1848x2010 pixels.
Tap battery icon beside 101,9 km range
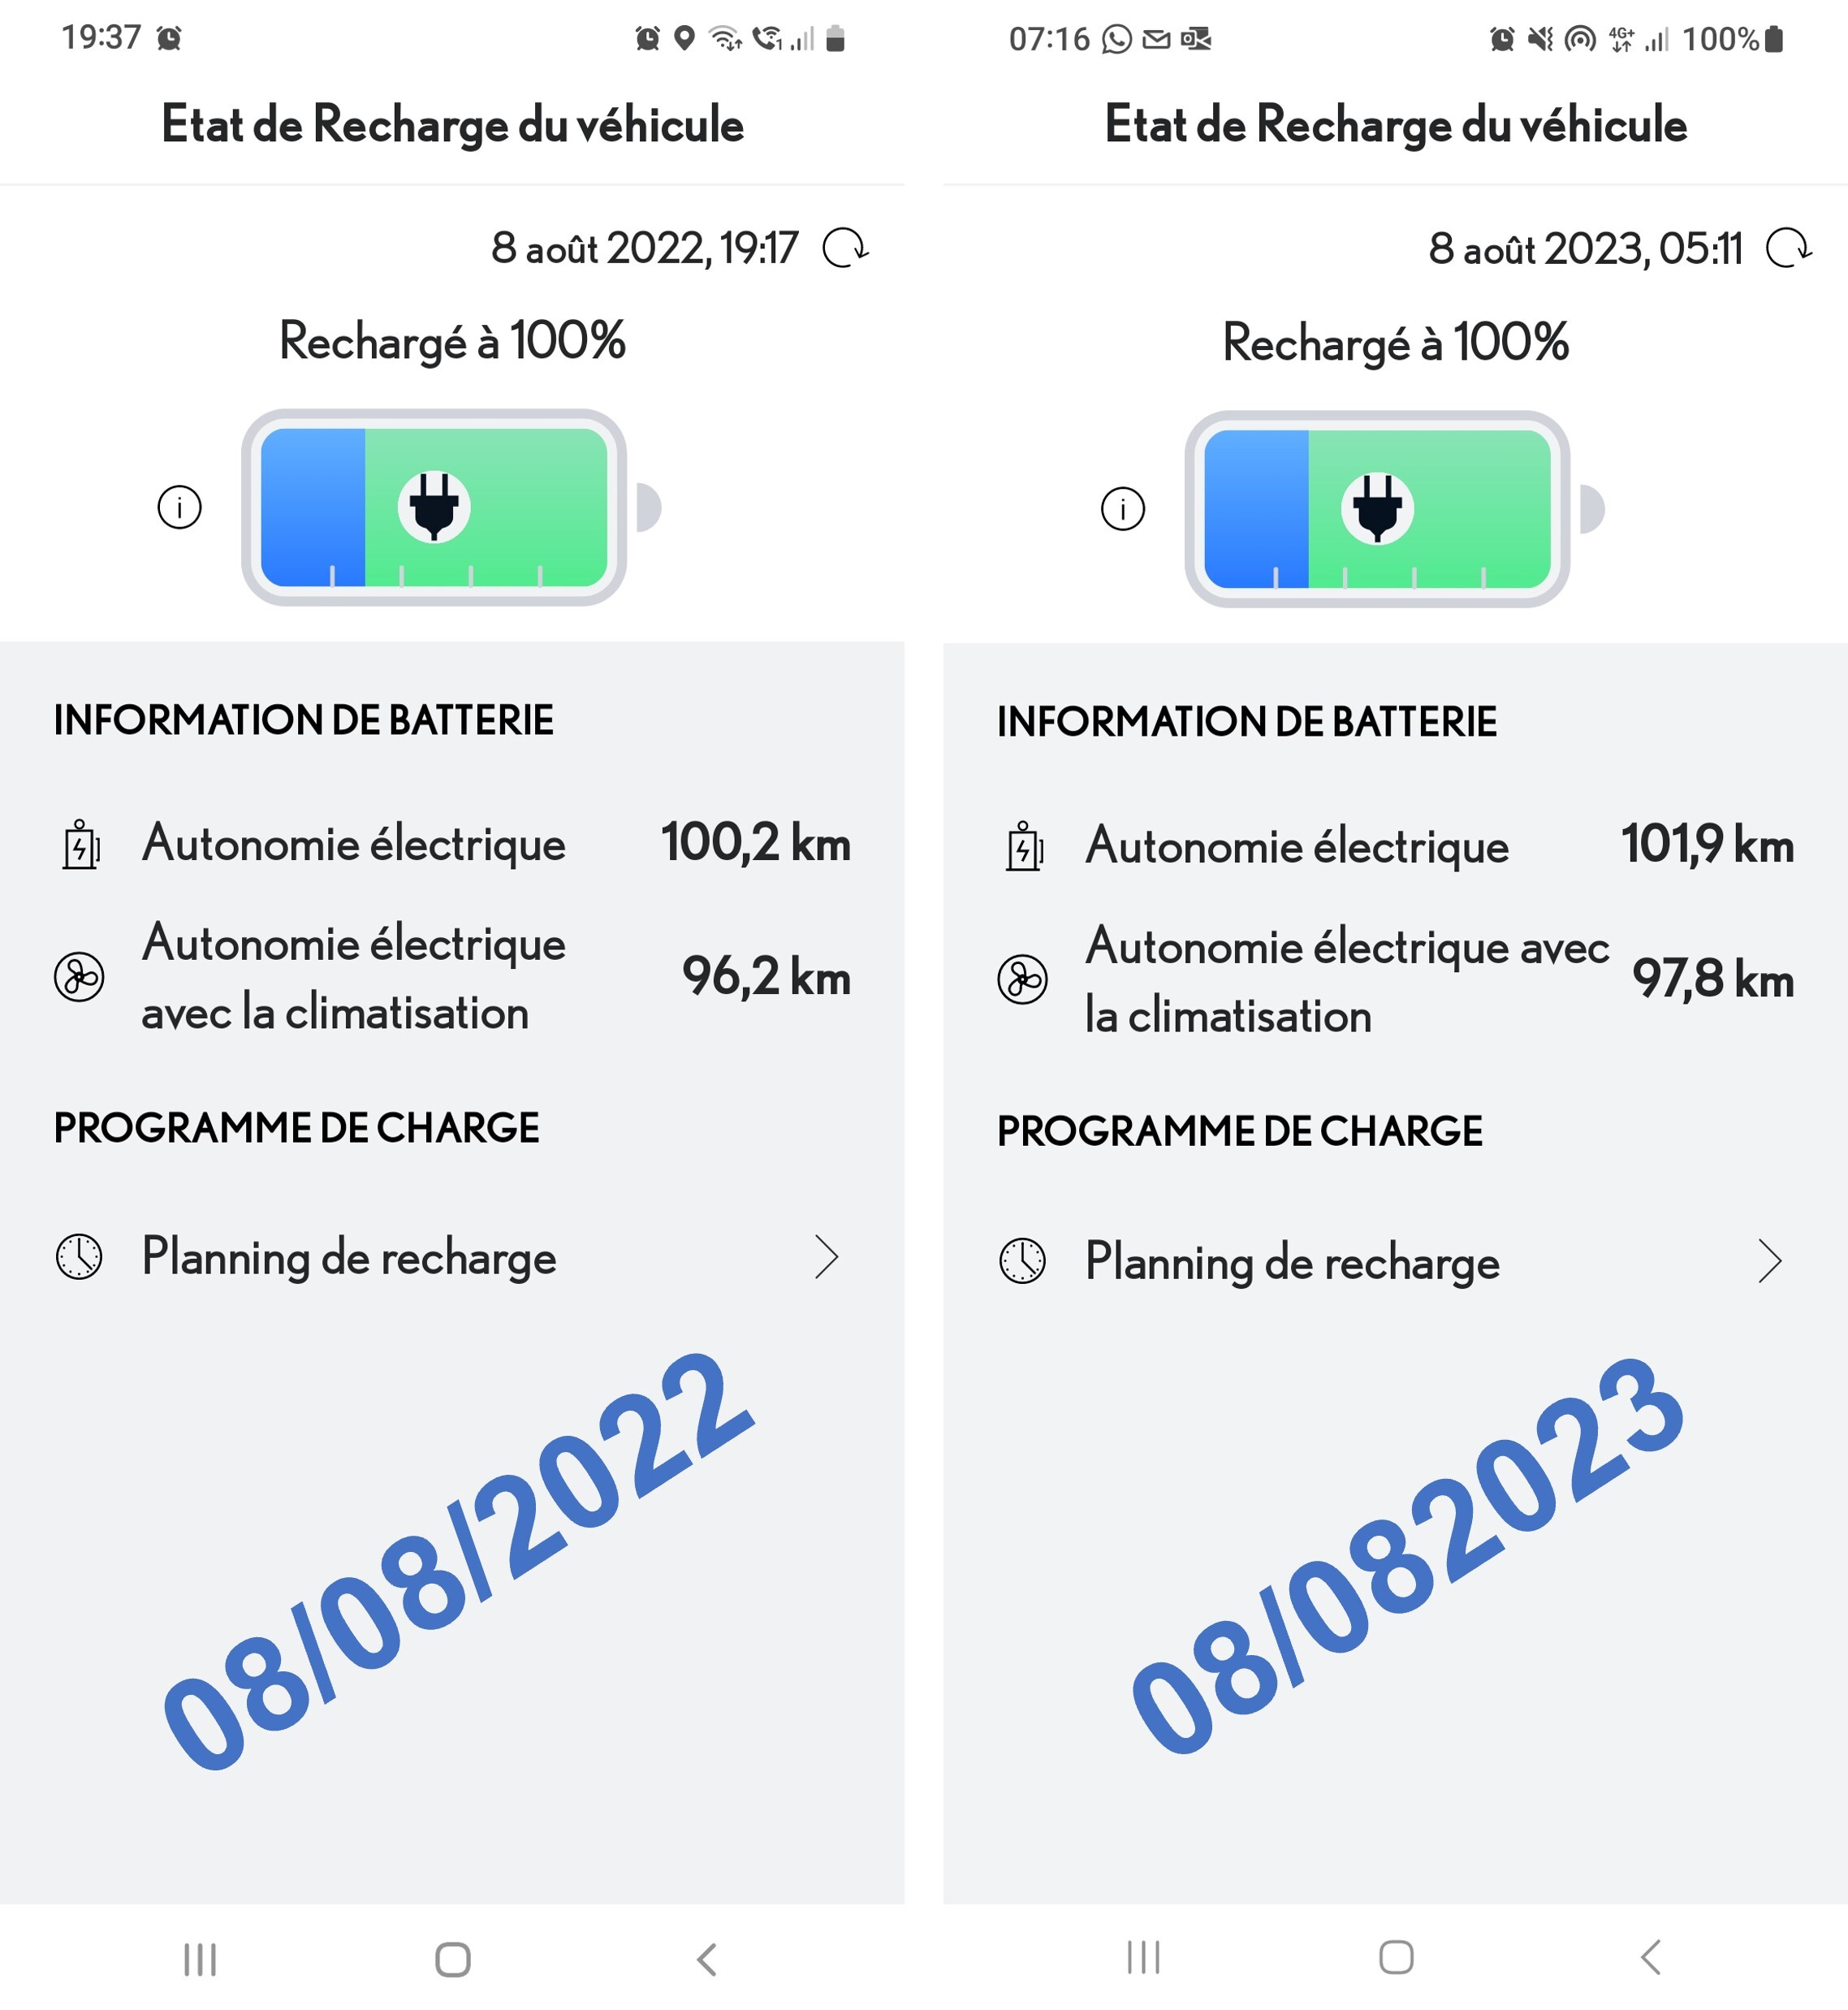[x=1023, y=847]
